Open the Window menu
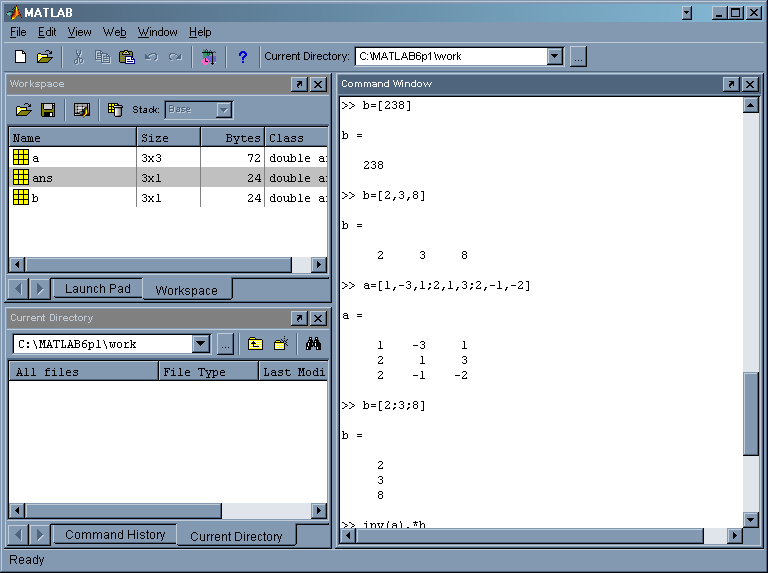The image size is (768, 573). 157,32
